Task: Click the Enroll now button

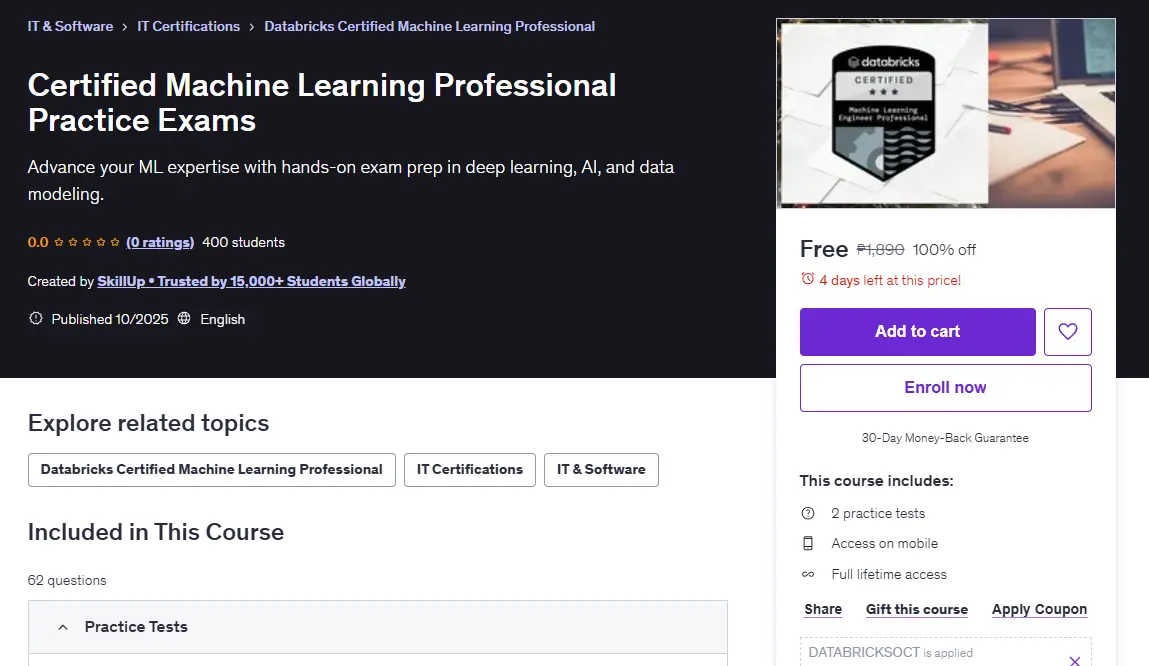Action: (x=945, y=388)
